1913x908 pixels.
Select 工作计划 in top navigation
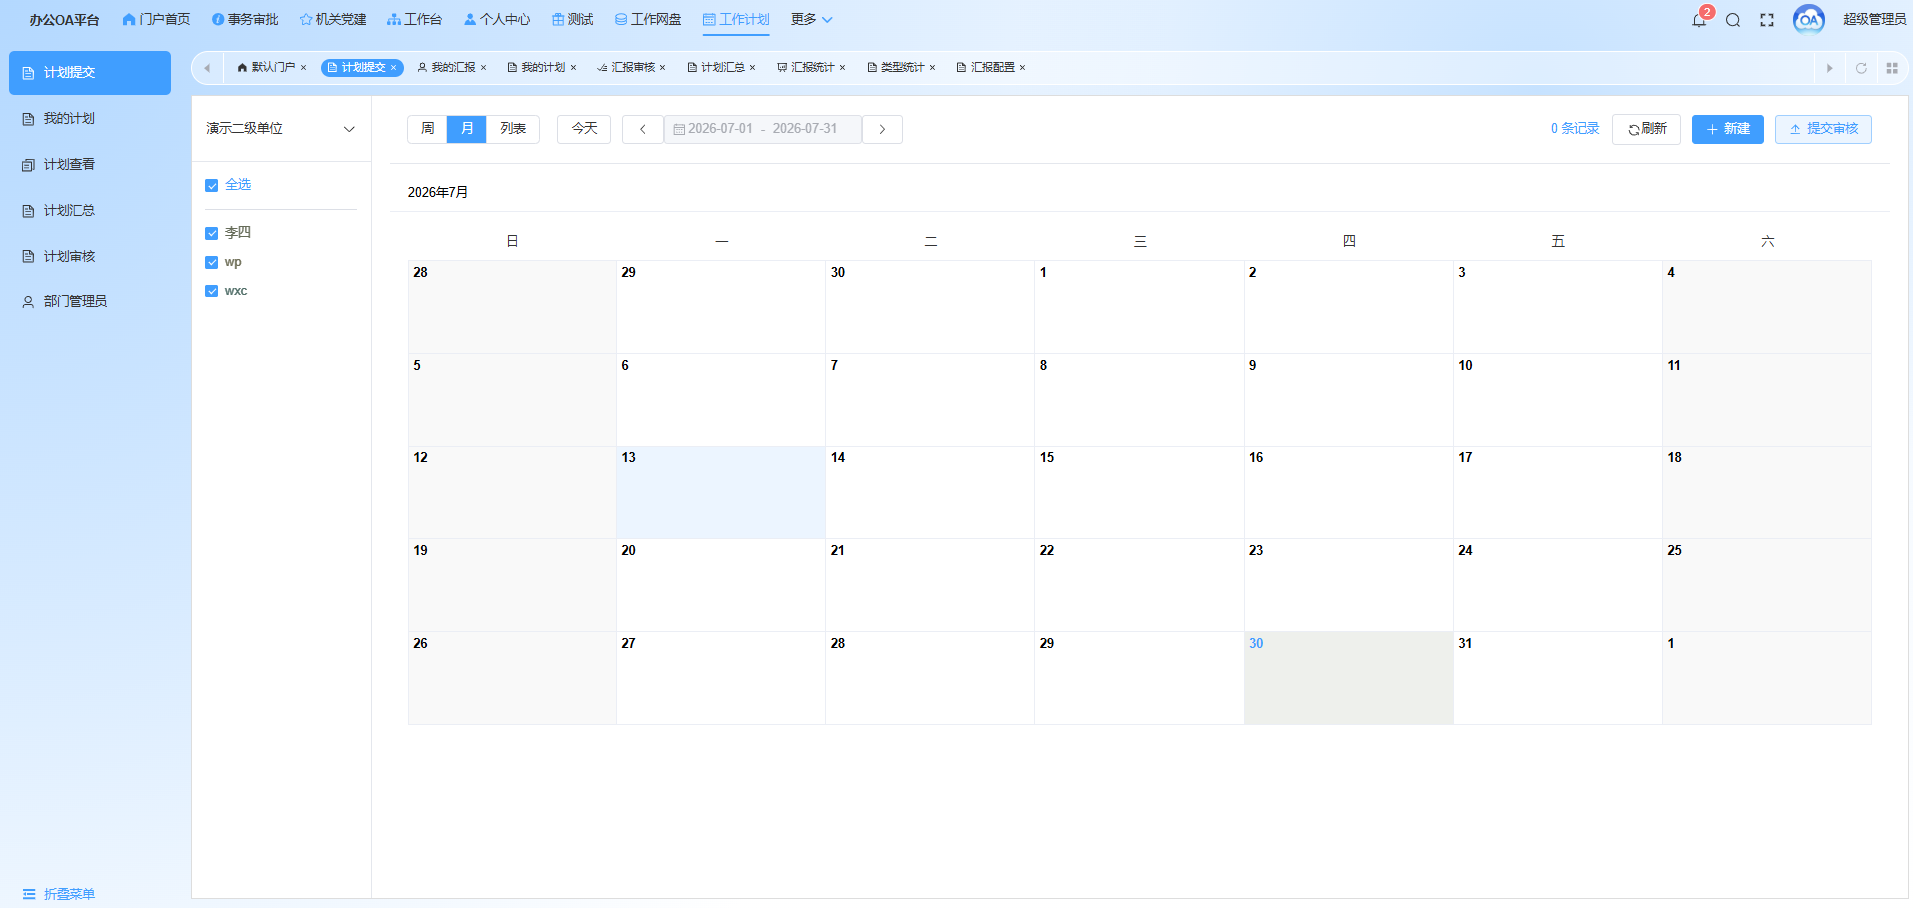click(x=736, y=19)
